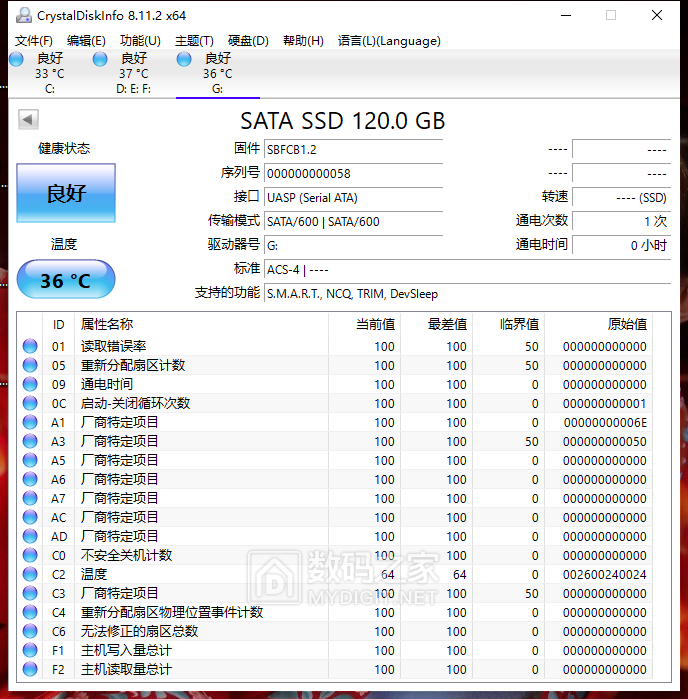Click the 标准 field ACS-4

pos(468,270)
